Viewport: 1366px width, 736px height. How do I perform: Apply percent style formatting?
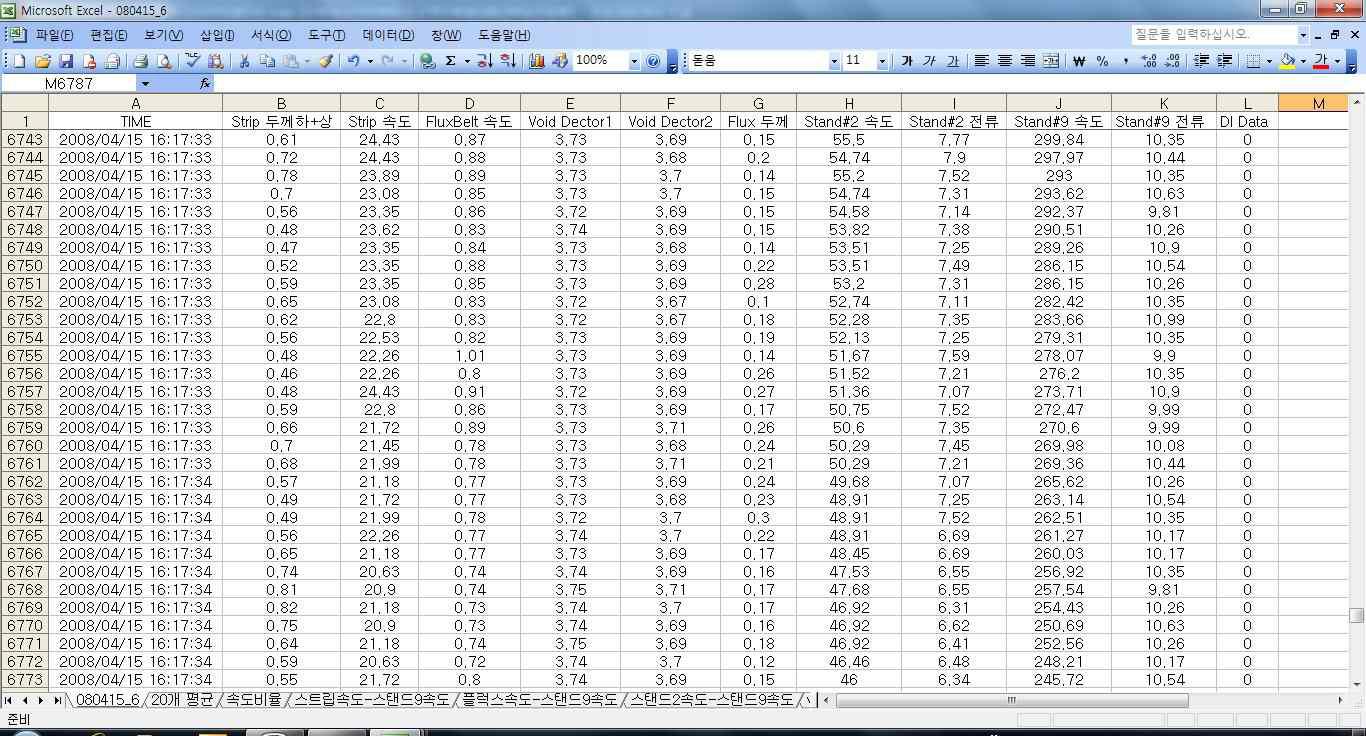point(1102,61)
